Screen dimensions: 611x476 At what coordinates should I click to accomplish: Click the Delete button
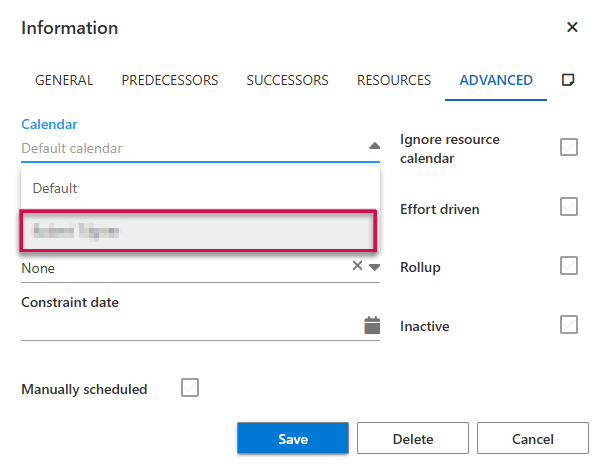click(413, 439)
